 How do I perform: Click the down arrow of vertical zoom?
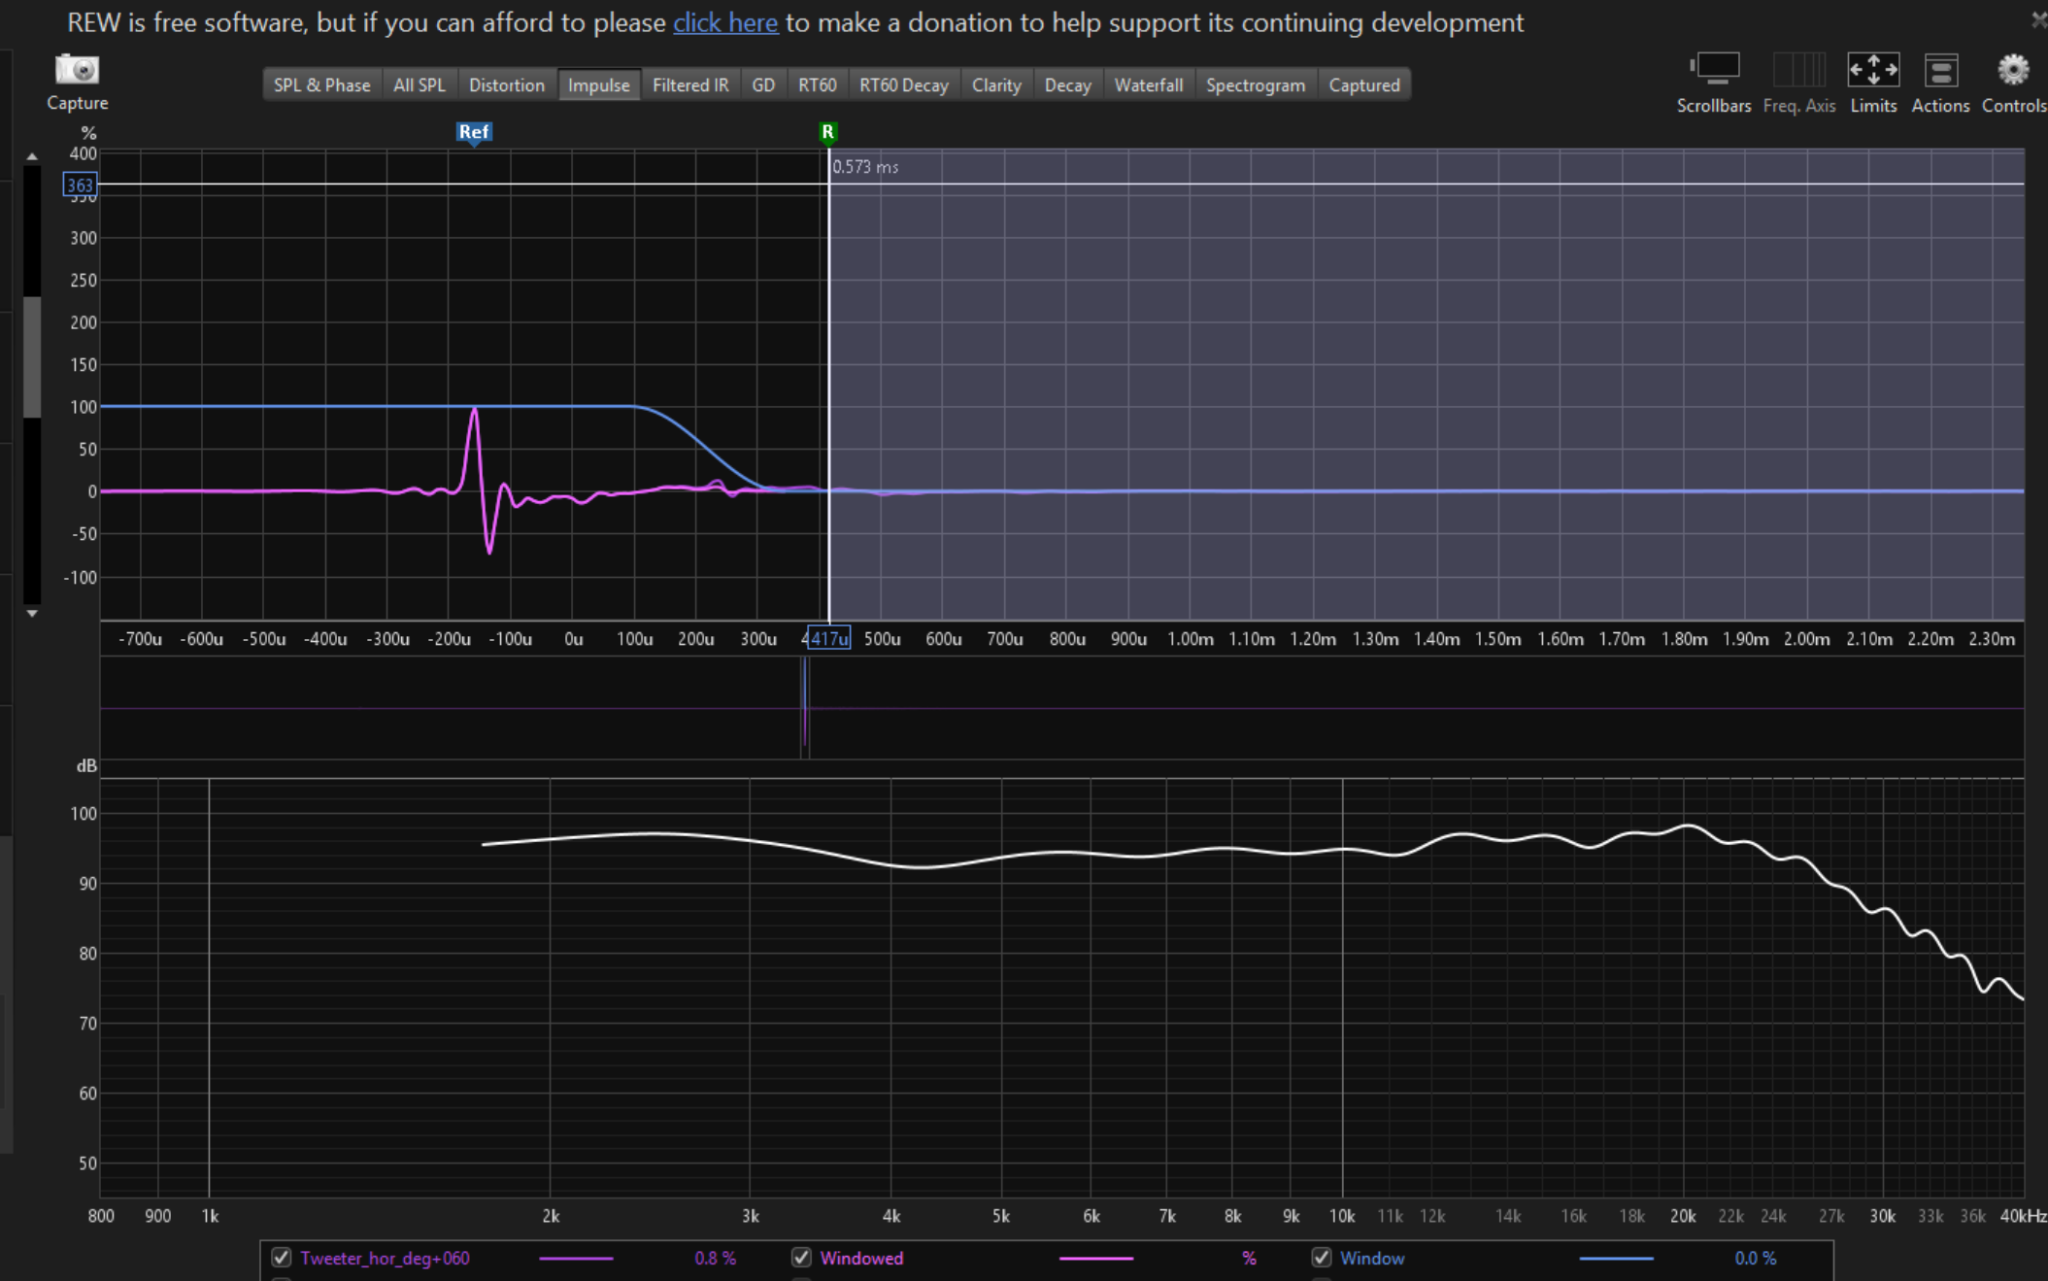(x=32, y=613)
